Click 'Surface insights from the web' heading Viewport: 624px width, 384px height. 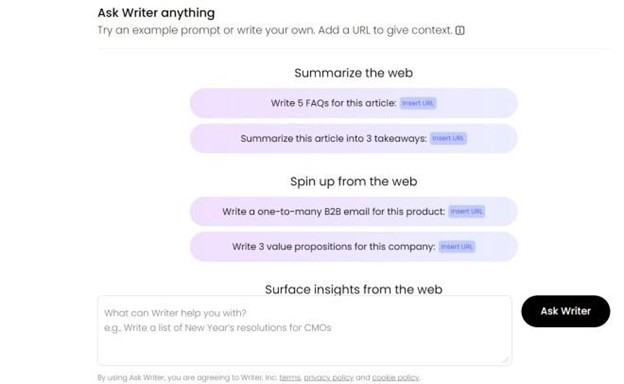(x=353, y=289)
